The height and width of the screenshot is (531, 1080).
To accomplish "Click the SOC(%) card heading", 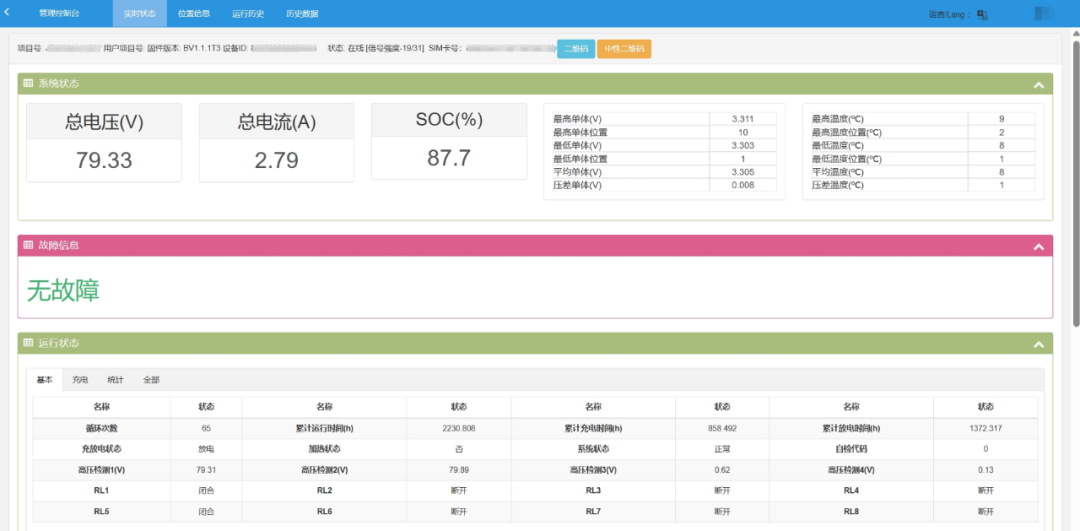I will [x=449, y=119].
